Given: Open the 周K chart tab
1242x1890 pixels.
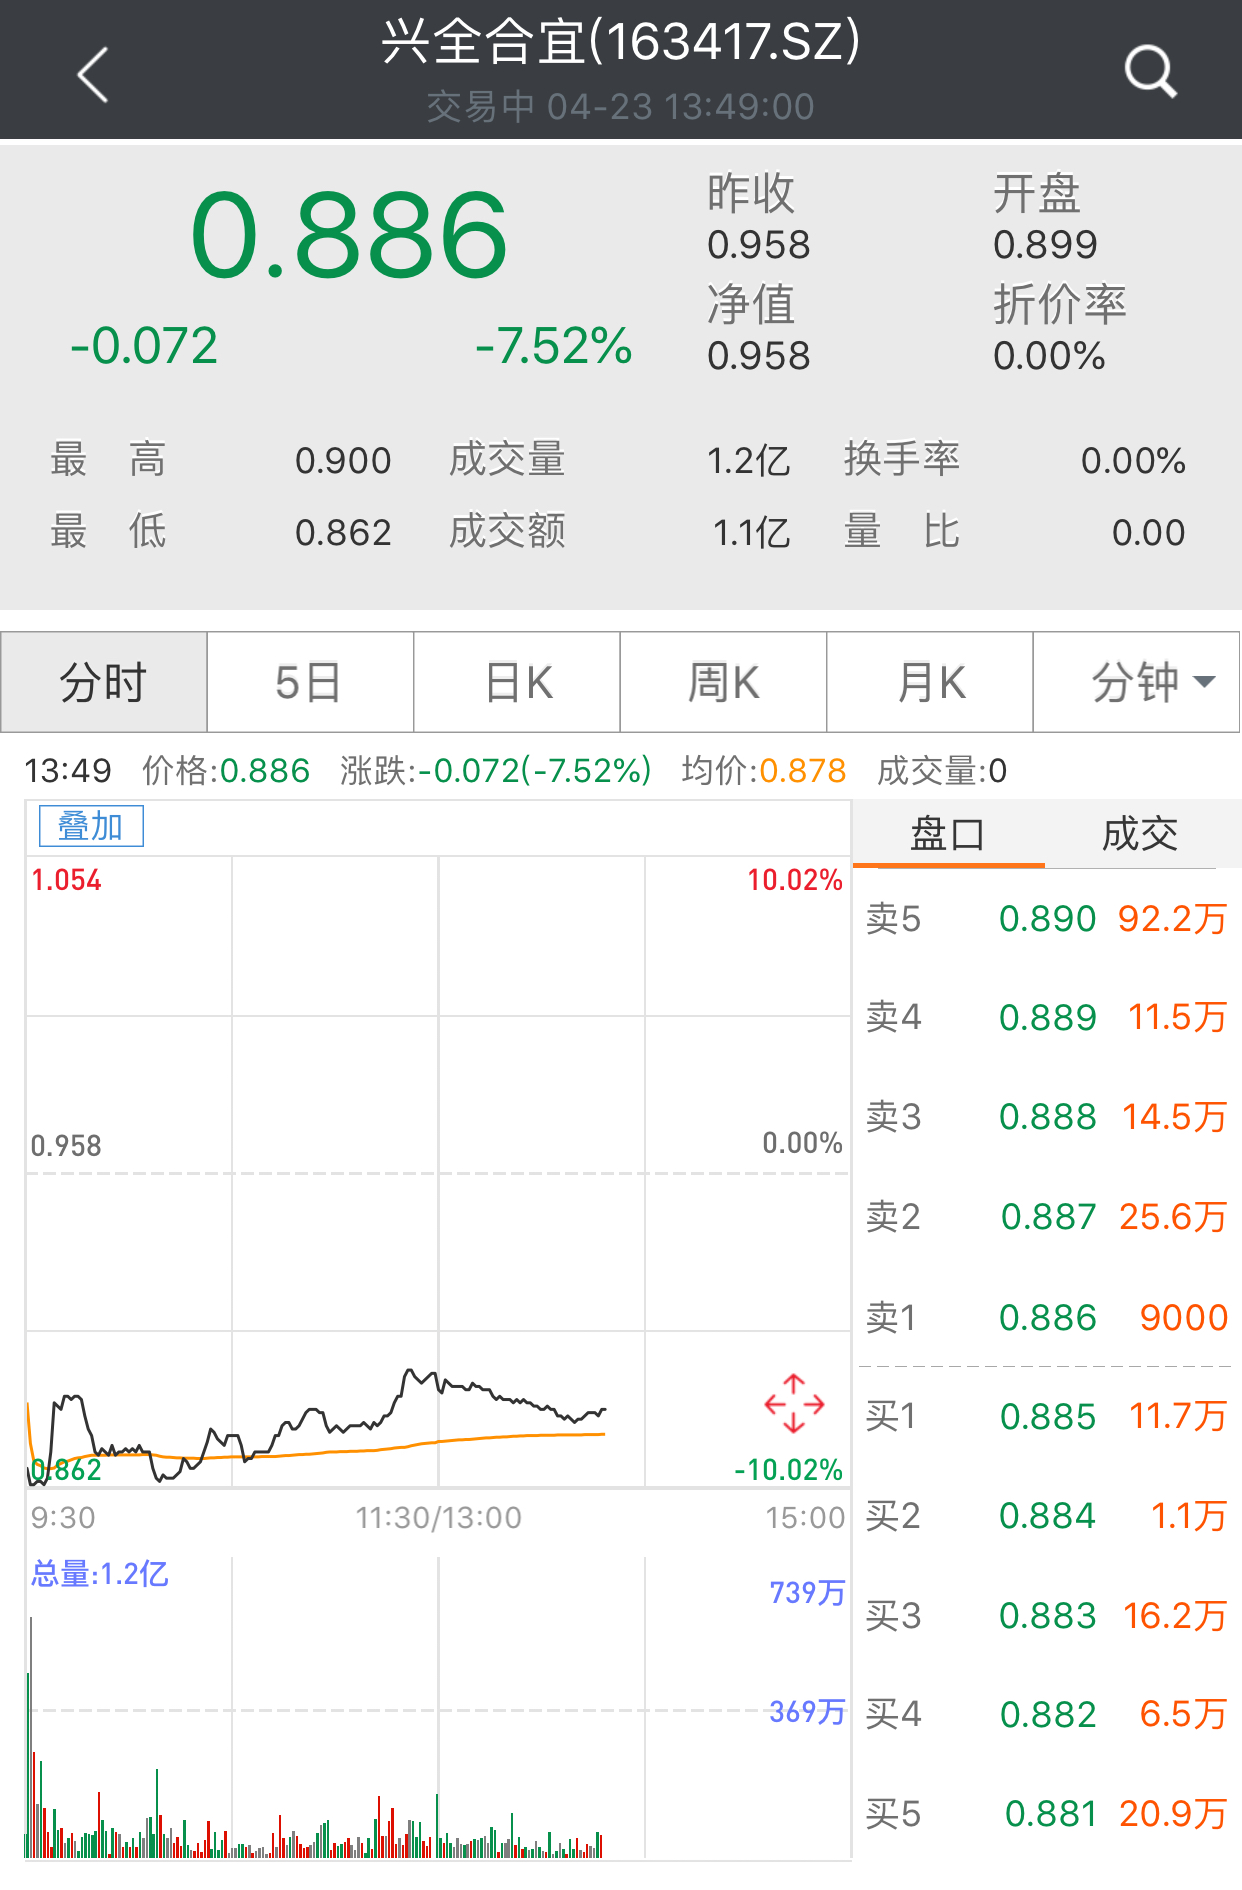Looking at the screenshot, I should (723, 682).
